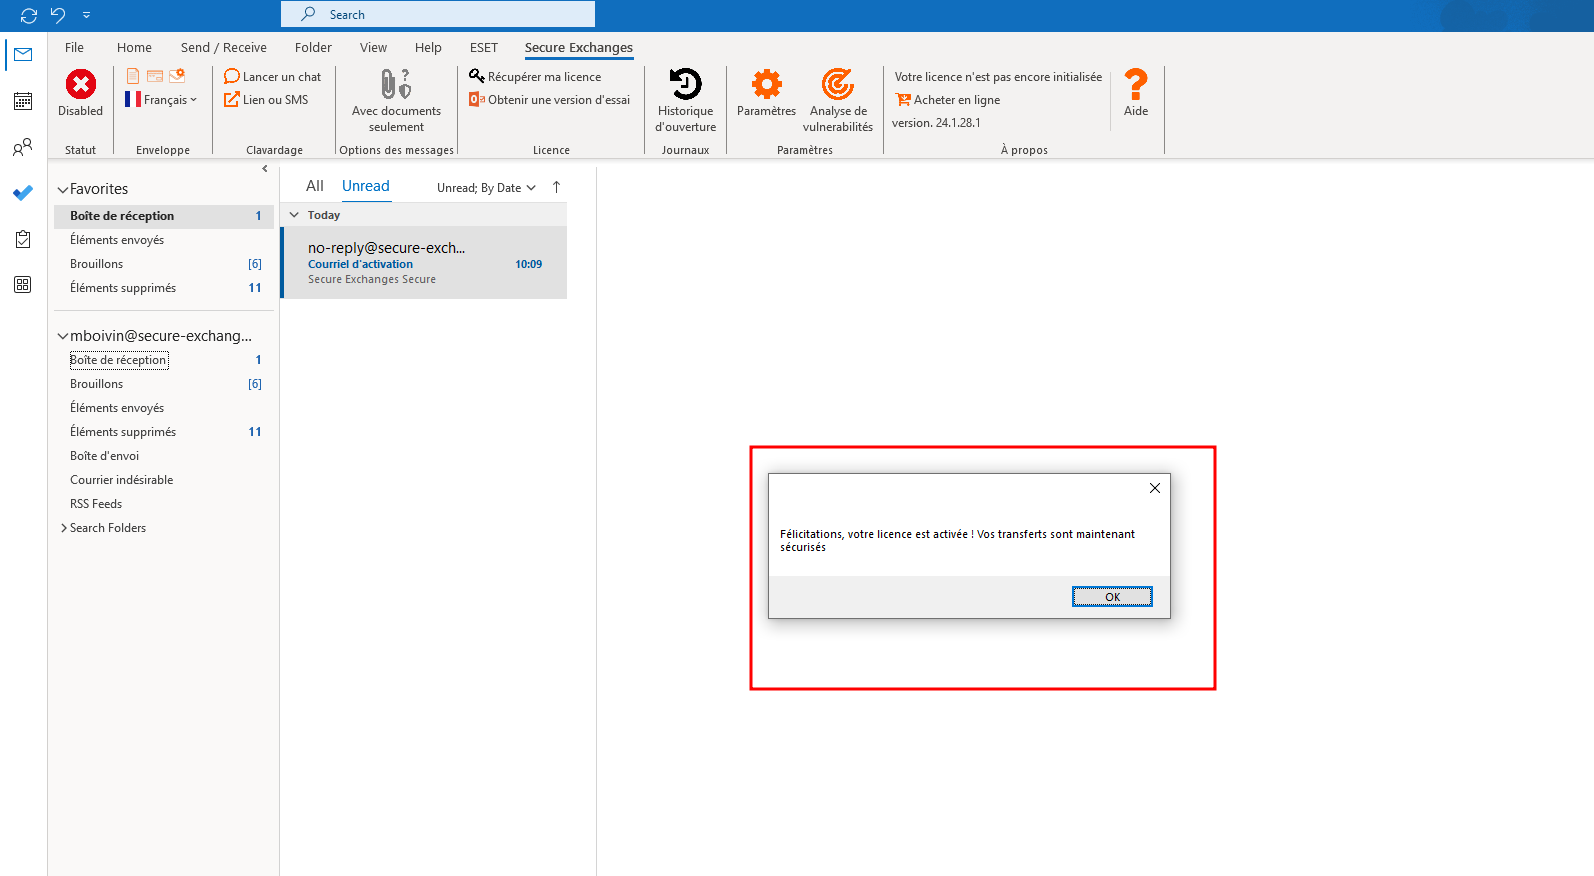The width and height of the screenshot is (1594, 876).
Task: Open the Courriel d'activation email
Action: pos(424,263)
